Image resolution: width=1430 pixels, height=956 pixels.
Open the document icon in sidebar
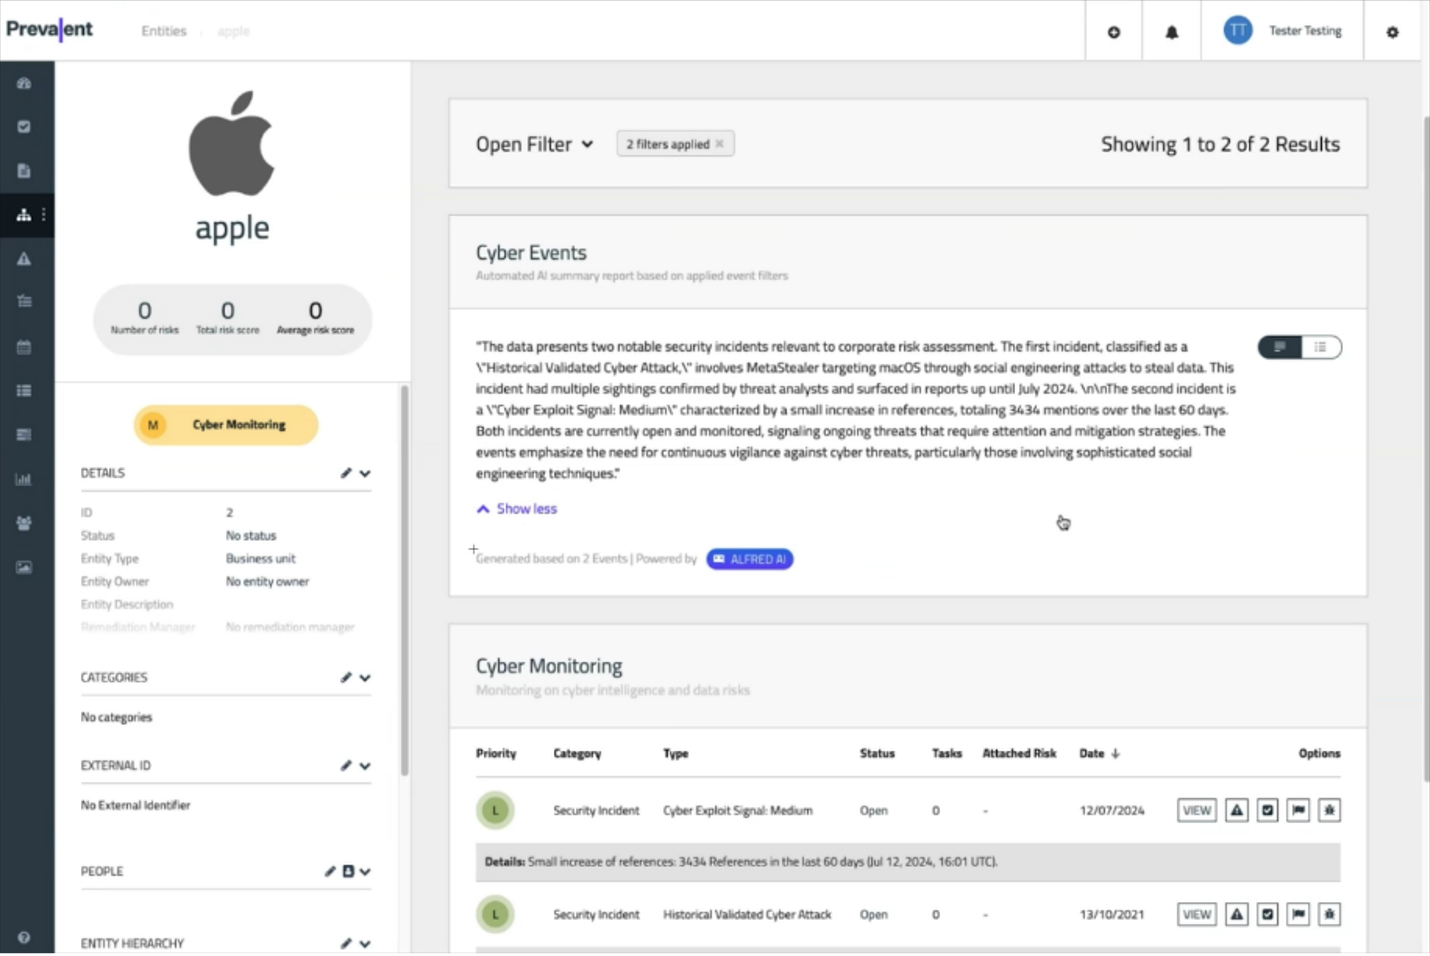pos(24,171)
